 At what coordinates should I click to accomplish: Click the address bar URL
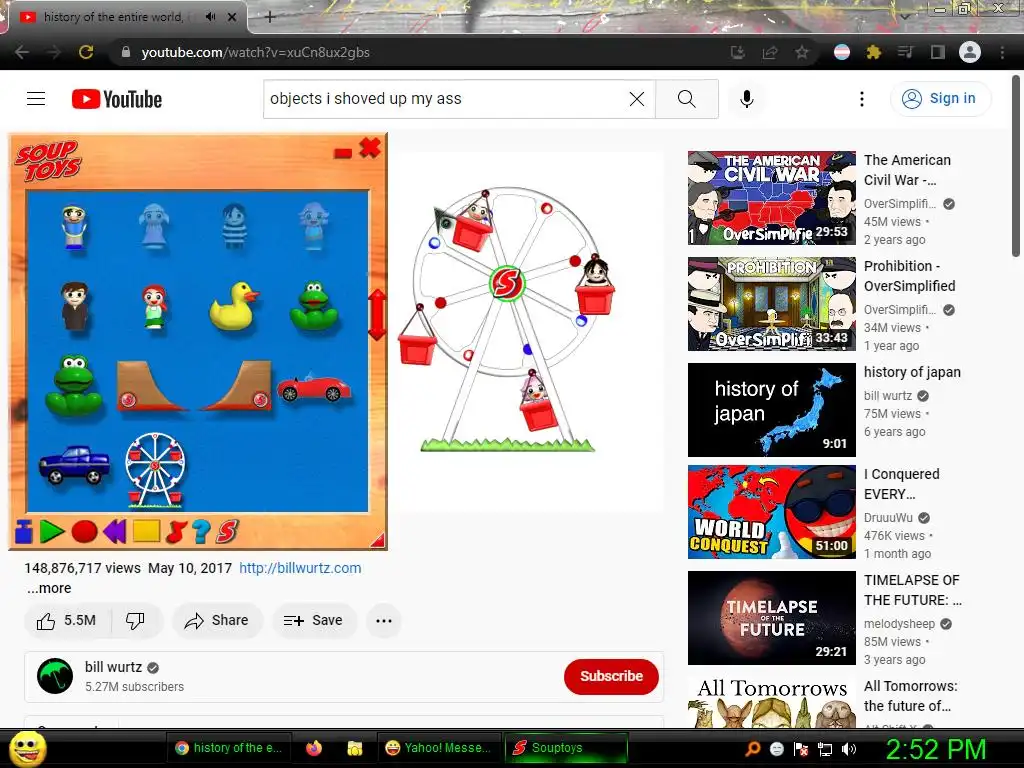click(255, 52)
